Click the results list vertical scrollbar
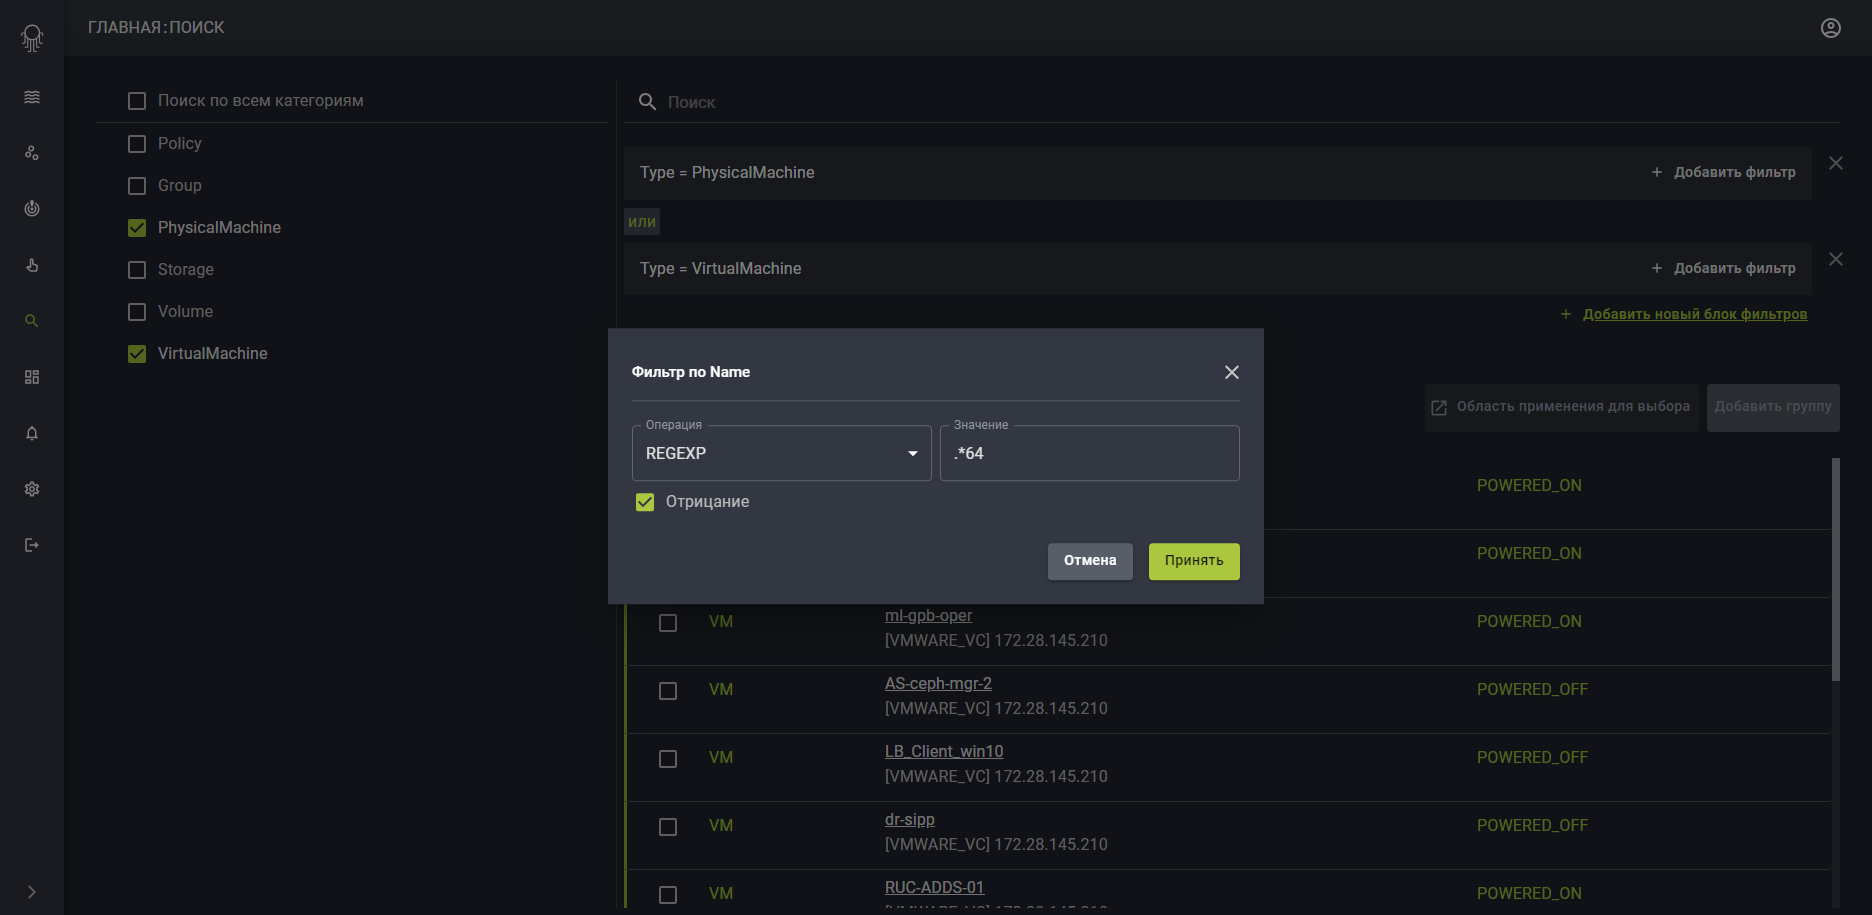1872x915 pixels. [x=1835, y=570]
